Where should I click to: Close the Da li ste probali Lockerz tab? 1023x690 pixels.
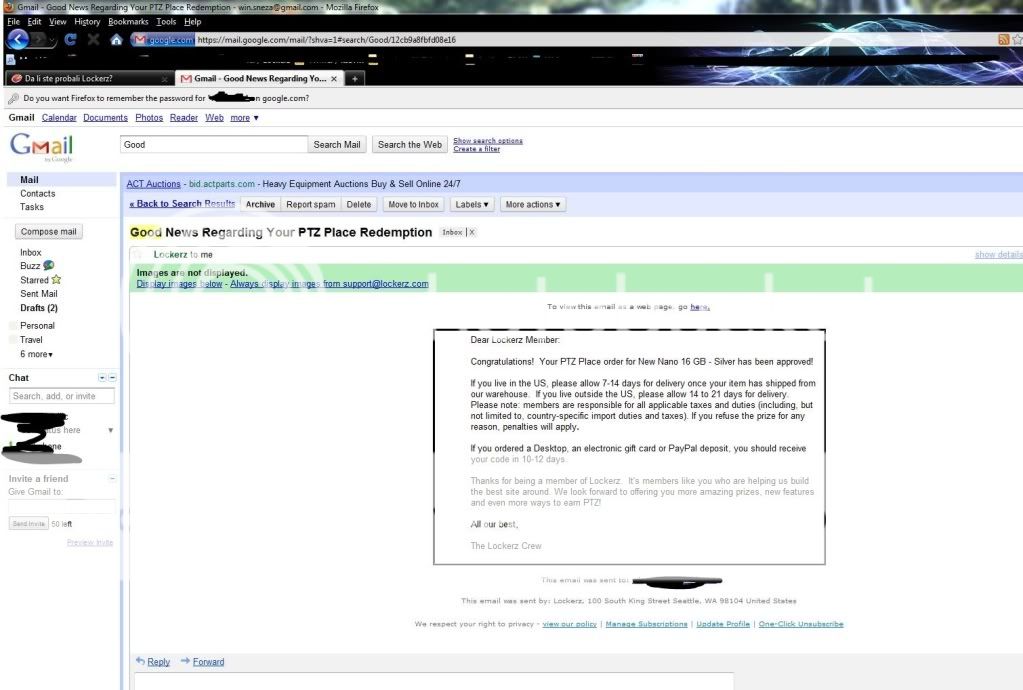[x=164, y=79]
